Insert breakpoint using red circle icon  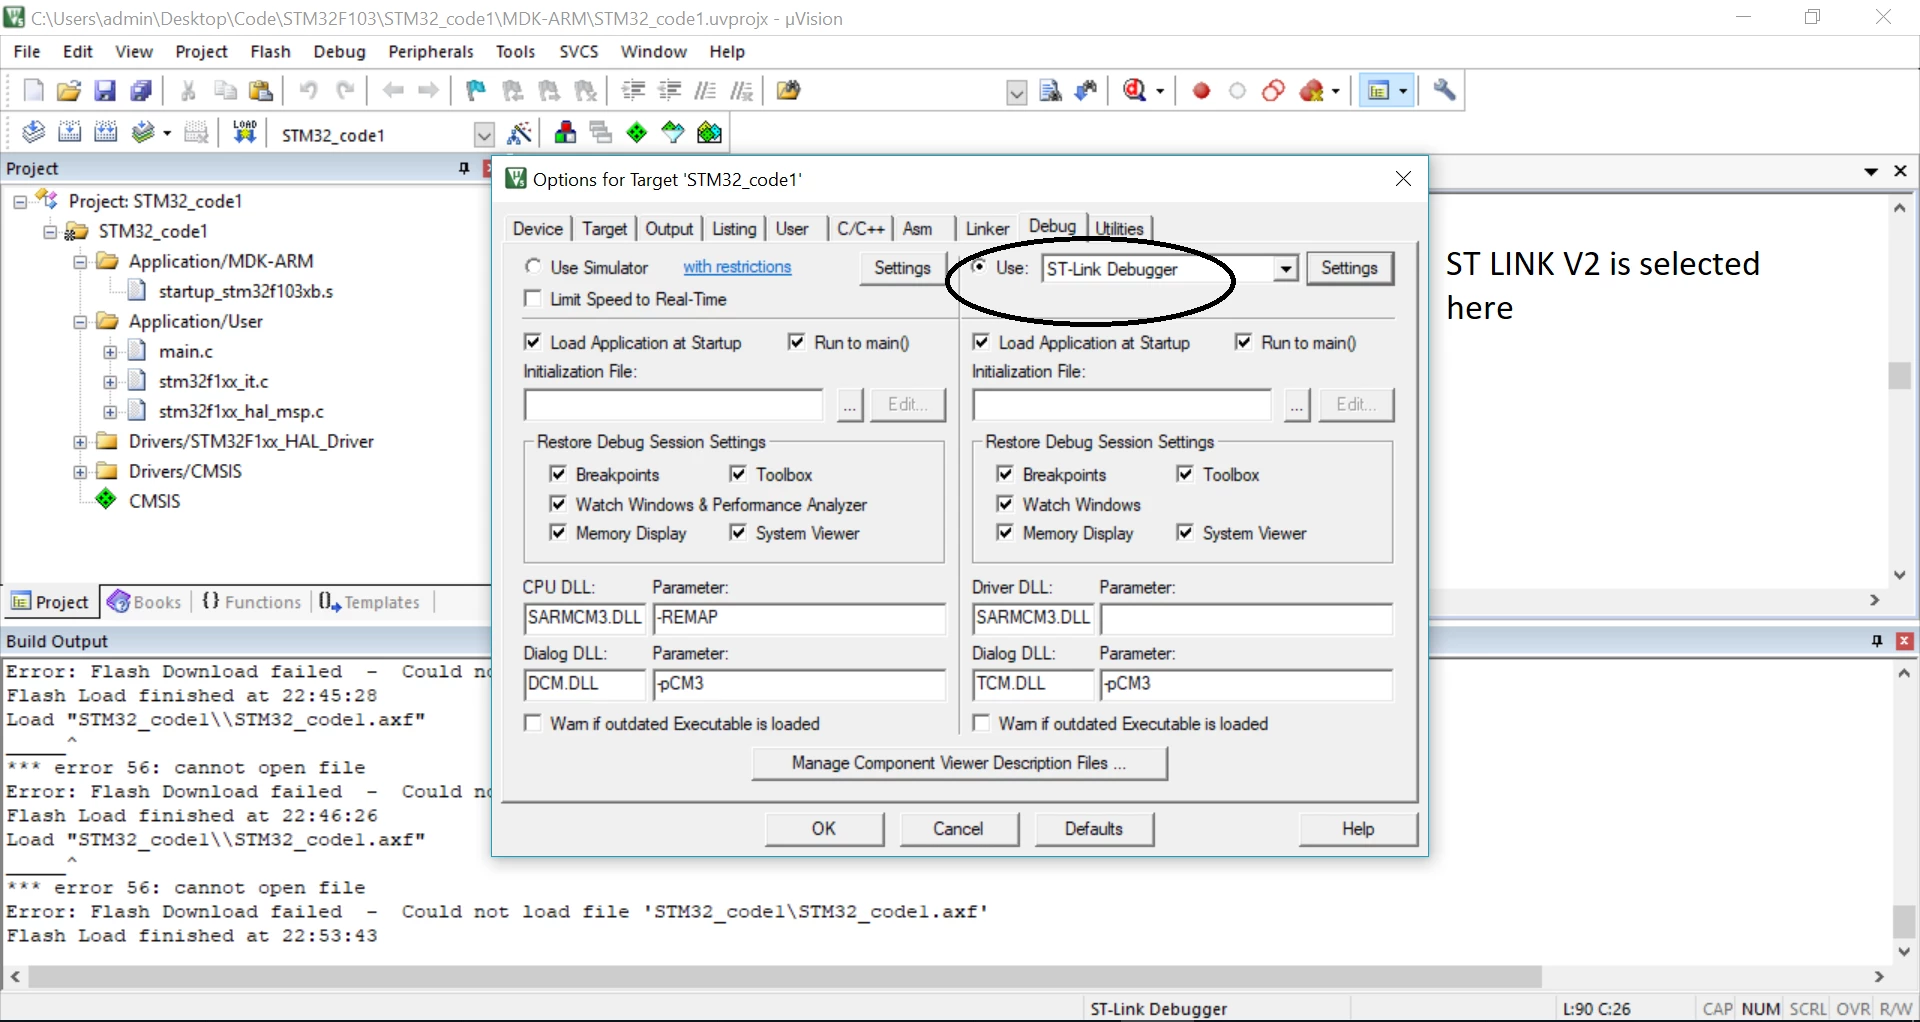pyautogui.click(x=1202, y=91)
